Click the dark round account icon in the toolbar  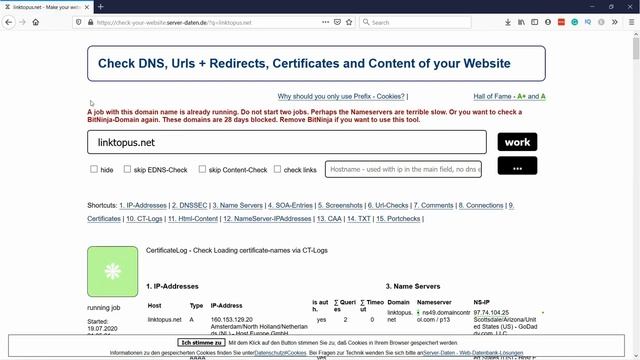coord(548,22)
